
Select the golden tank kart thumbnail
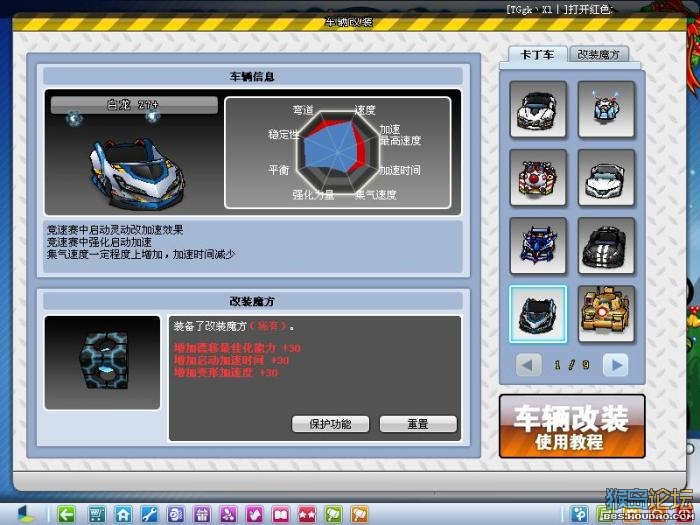[x=606, y=314]
